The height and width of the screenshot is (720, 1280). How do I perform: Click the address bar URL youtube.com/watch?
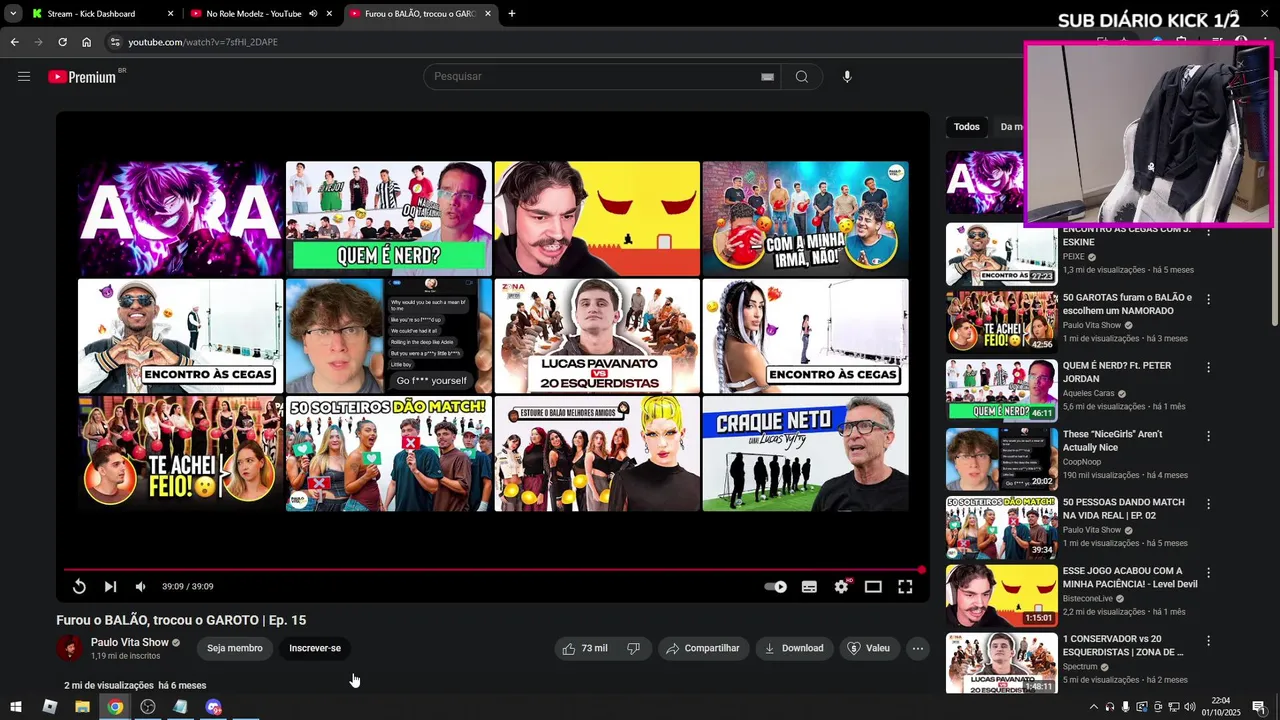[203, 42]
